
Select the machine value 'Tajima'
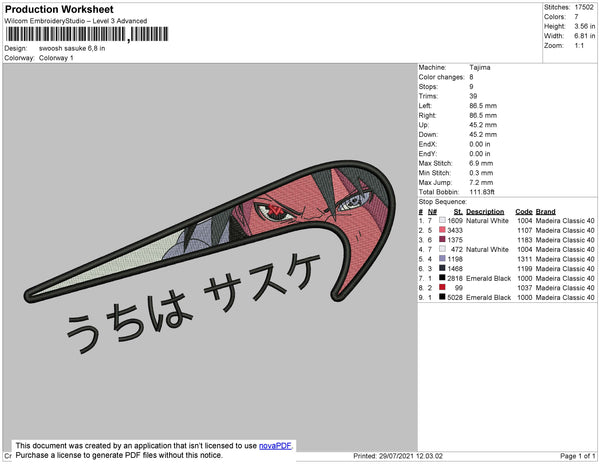pos(480,67)
